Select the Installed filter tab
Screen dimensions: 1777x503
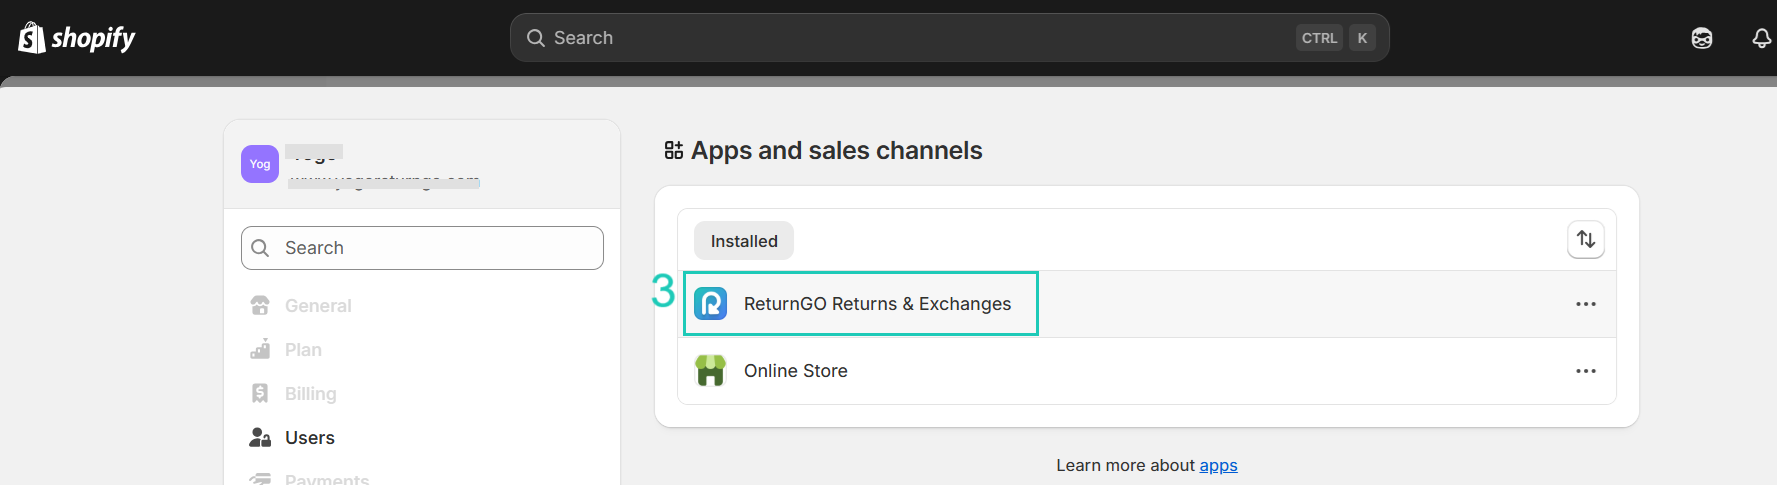[x=744, y=241]
